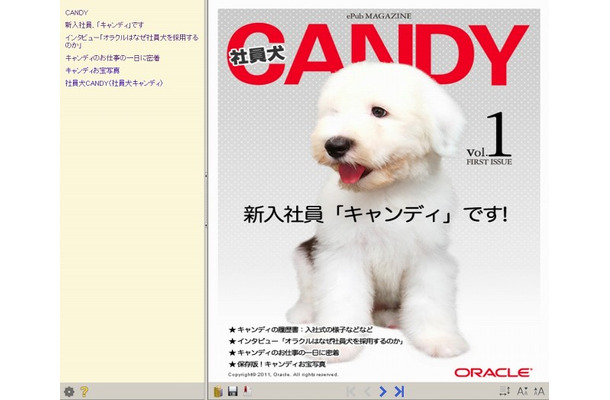Image resolution: width=610 pixels, height=400 pixels.
Task: Go to the previous page arrow
Action: [367, 391]
